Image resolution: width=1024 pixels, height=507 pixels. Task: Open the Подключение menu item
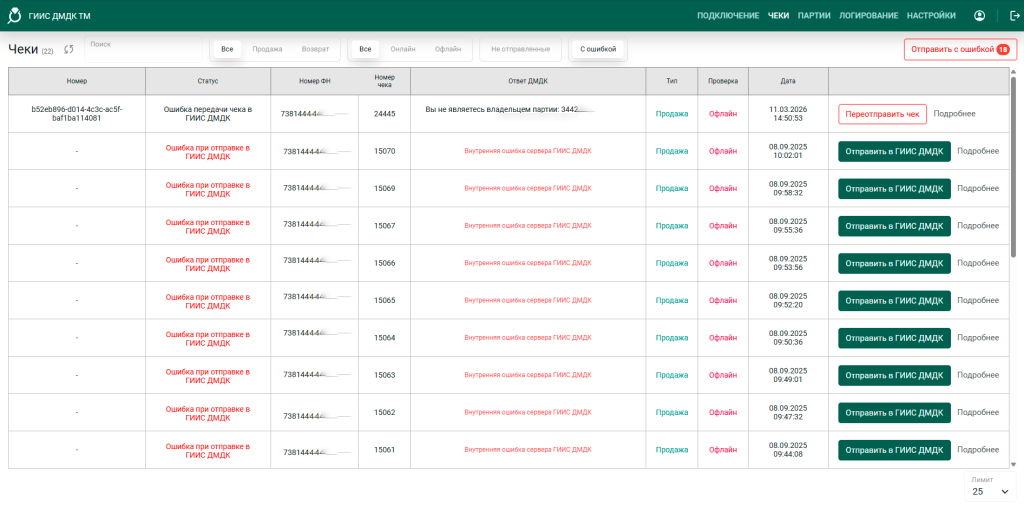tap(727, 16)
